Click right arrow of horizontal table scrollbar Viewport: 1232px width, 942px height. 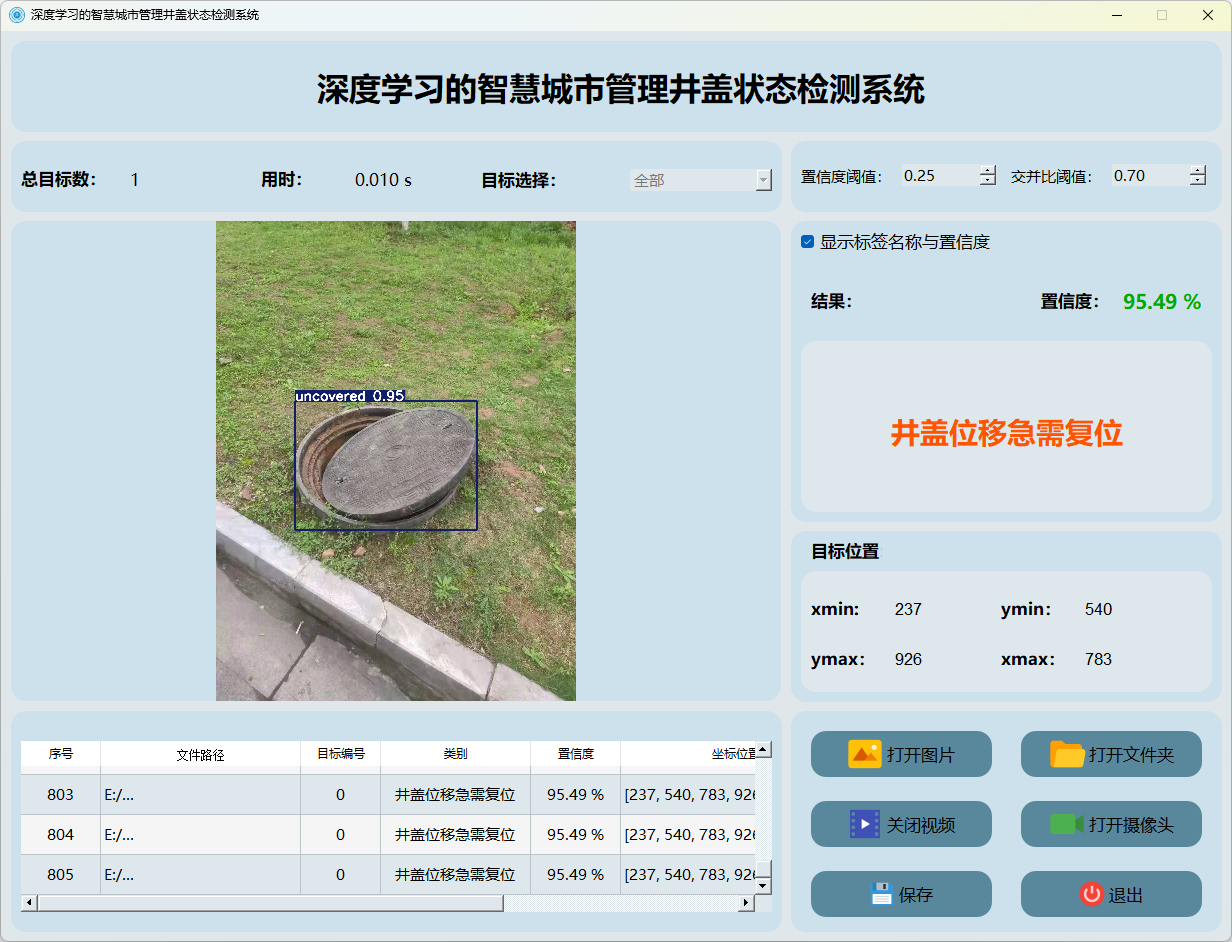[x=745, y=903]
